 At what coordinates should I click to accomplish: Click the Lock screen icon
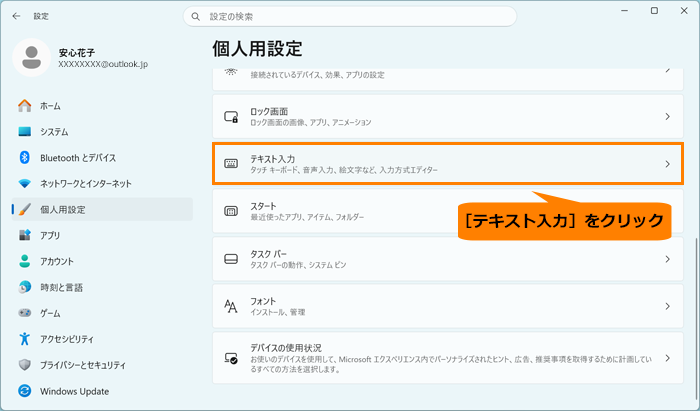coord(231,117)
